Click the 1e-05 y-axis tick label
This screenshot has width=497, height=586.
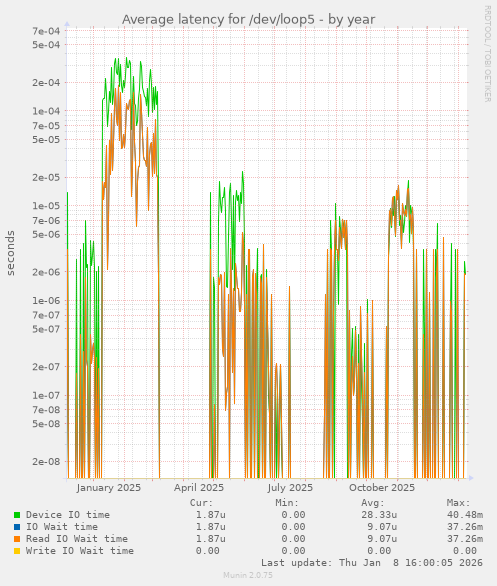[x=46, y=206]
